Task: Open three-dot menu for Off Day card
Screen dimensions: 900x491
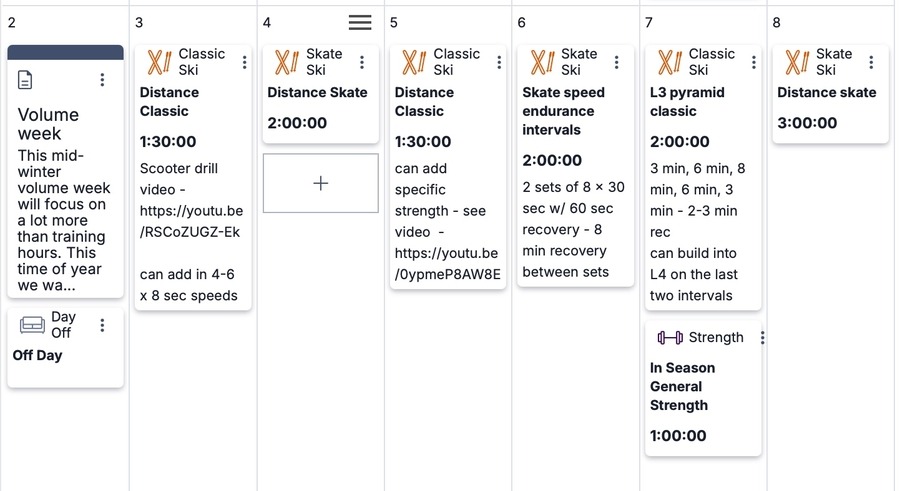Action: pyautogui.click(x=102, y=324)
